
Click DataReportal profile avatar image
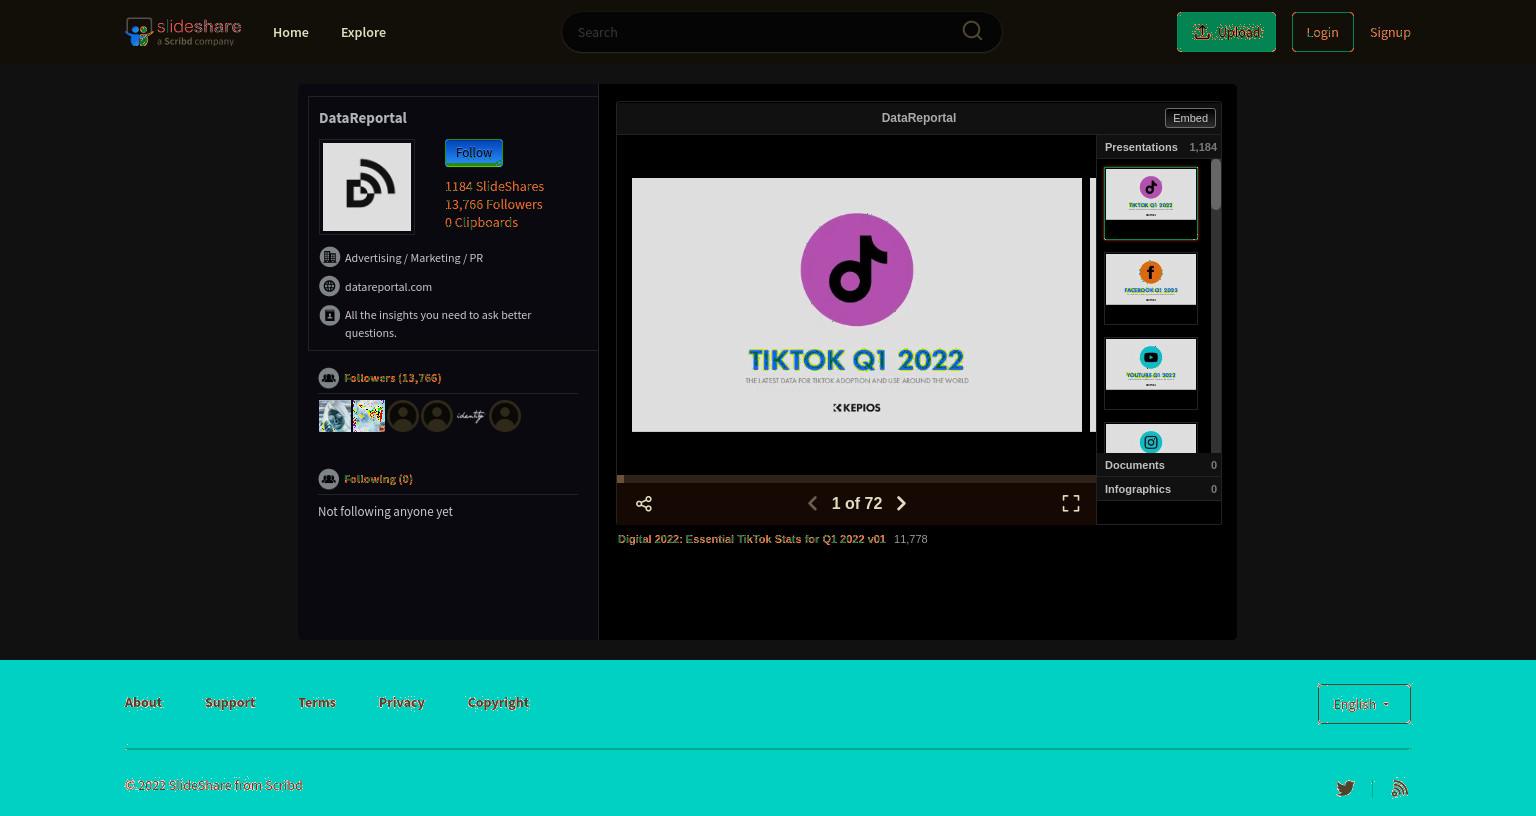pos(367,187)
